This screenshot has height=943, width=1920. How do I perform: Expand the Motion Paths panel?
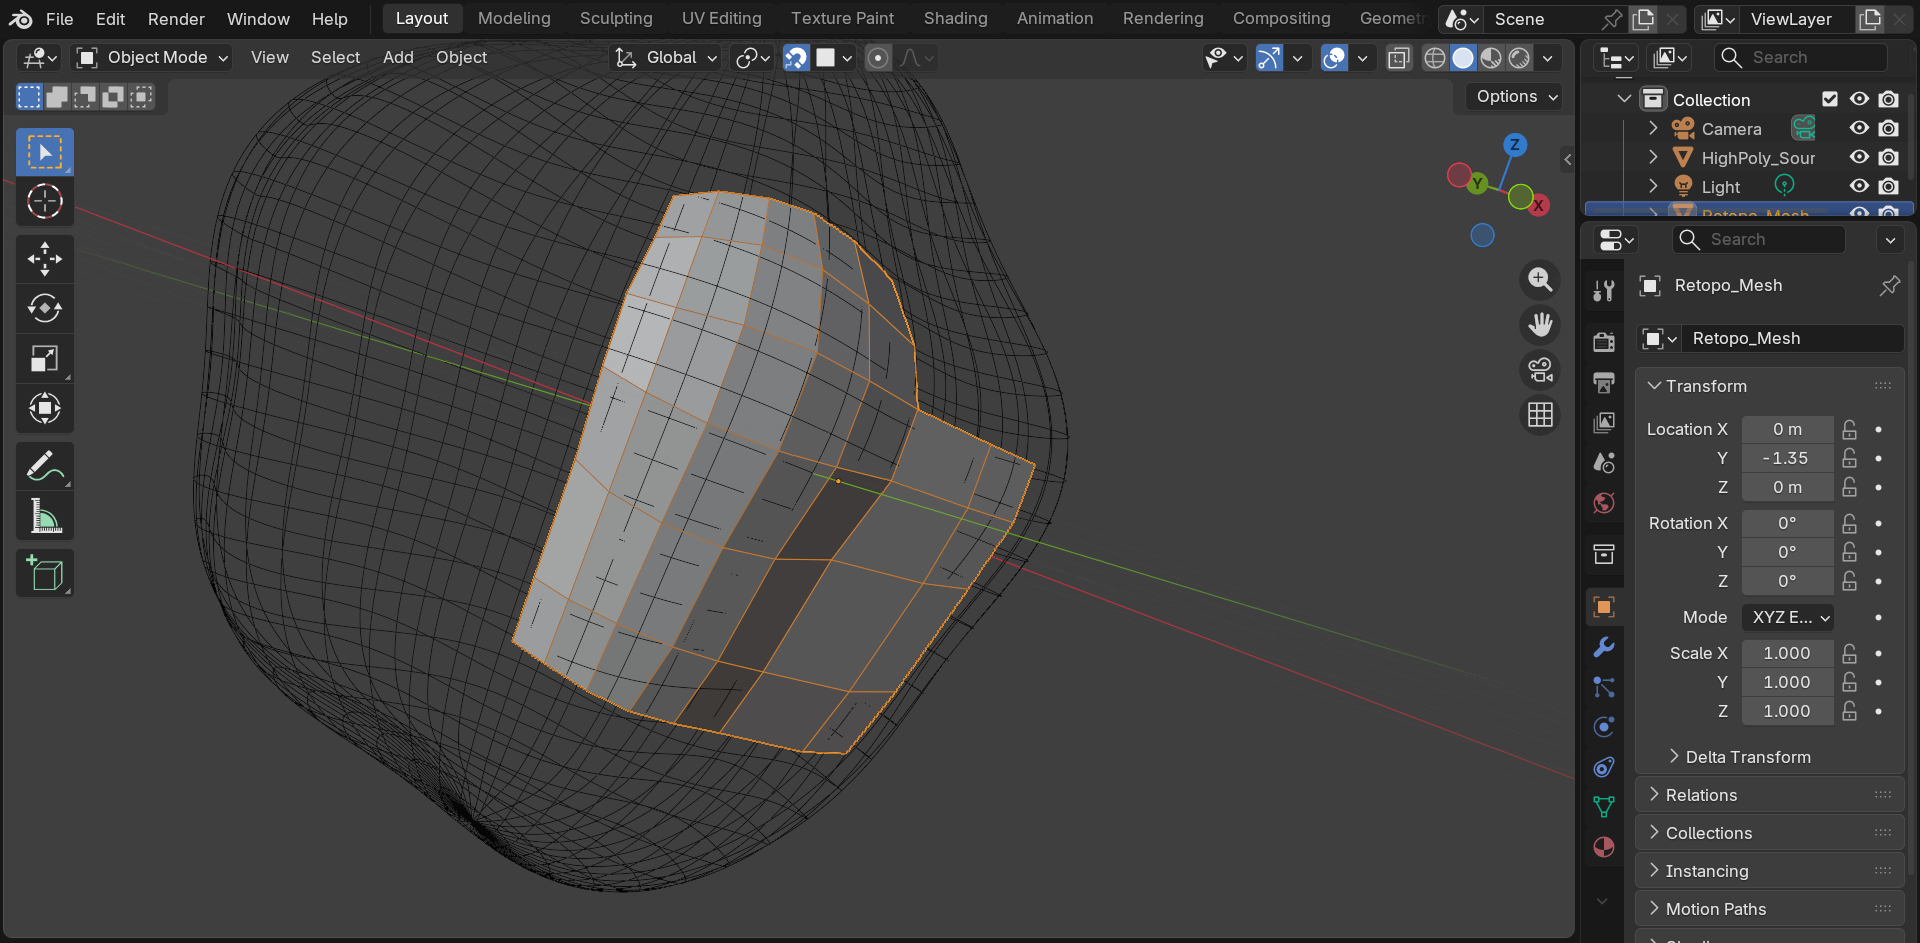click(x=1769, y=909)
